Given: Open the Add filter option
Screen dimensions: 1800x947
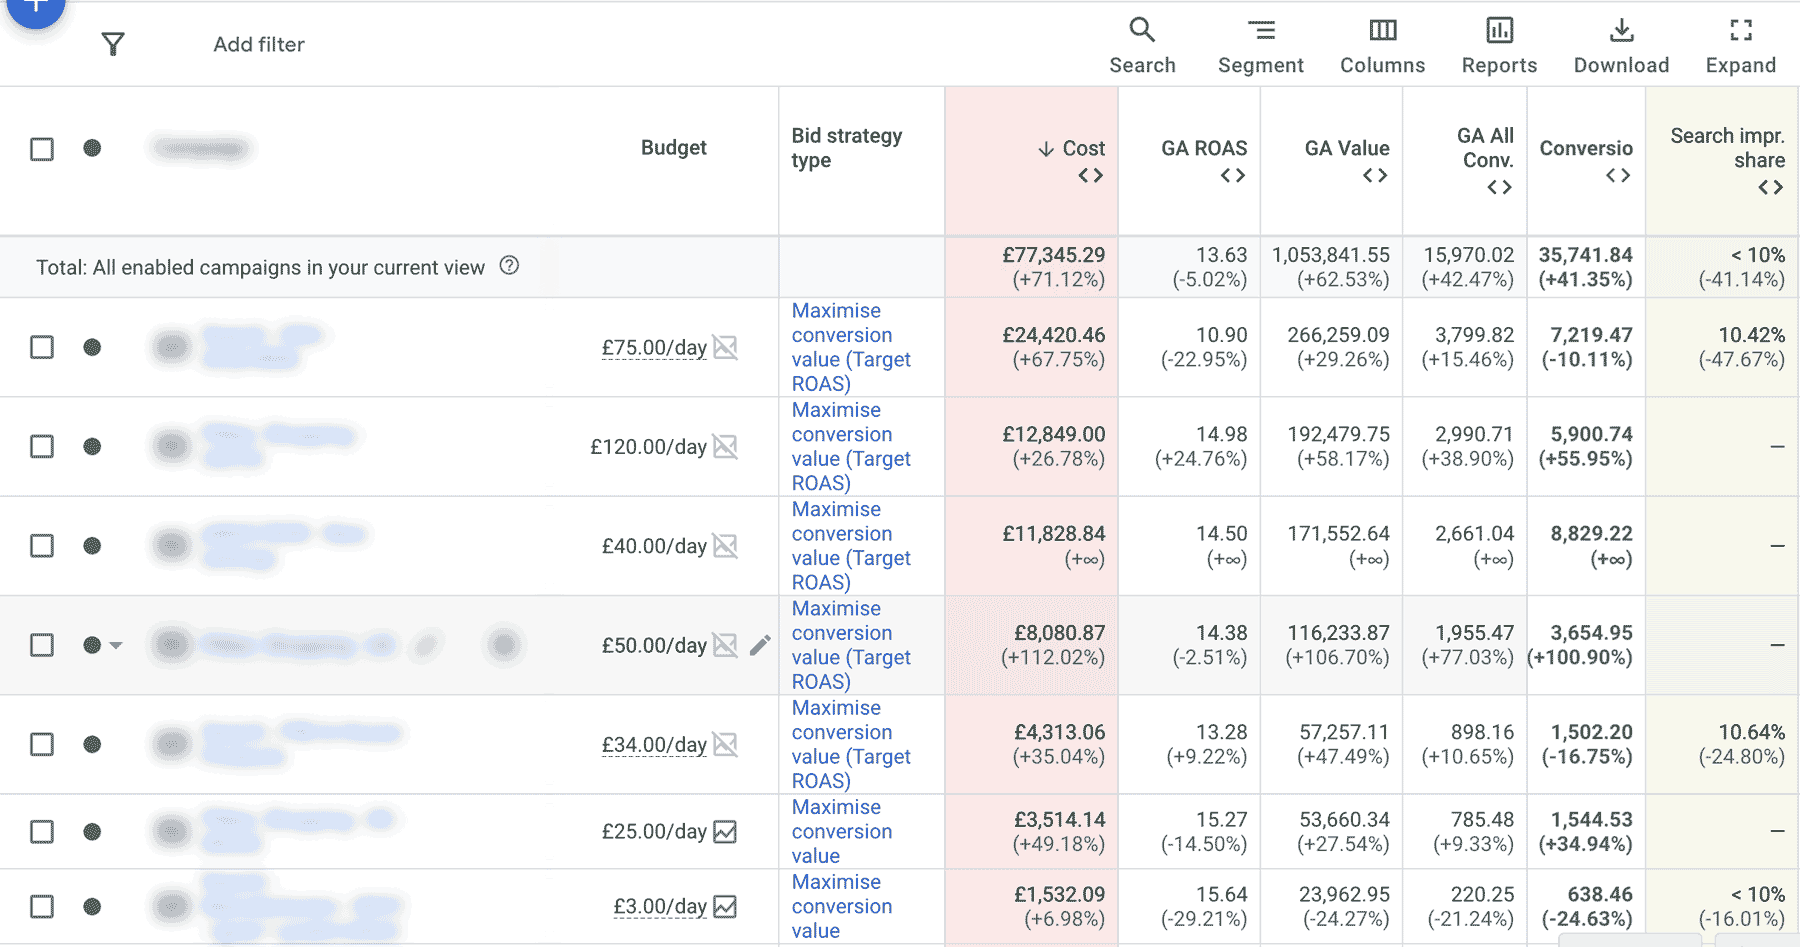Looking at the screenshot, I should pyautogui.click(x=258, y=44).
